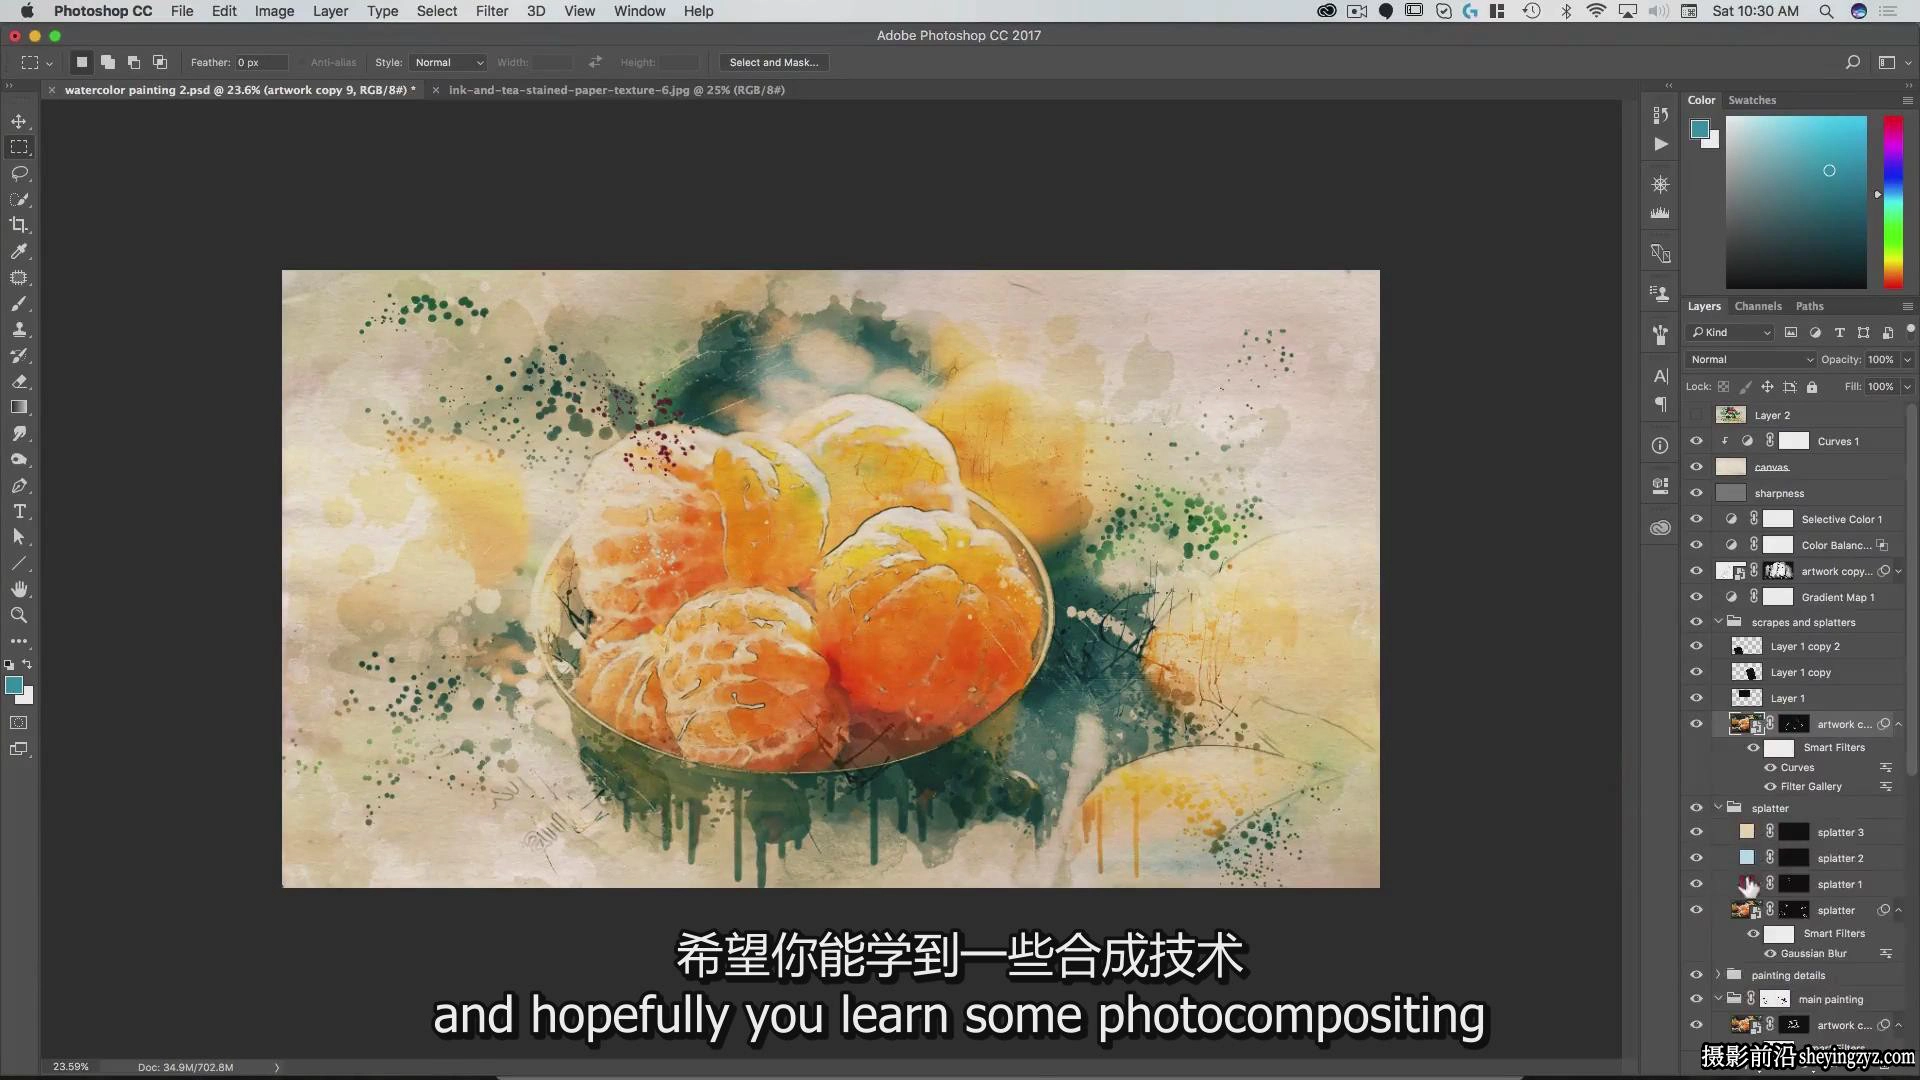Select the Eraser tool

point(19,382)
